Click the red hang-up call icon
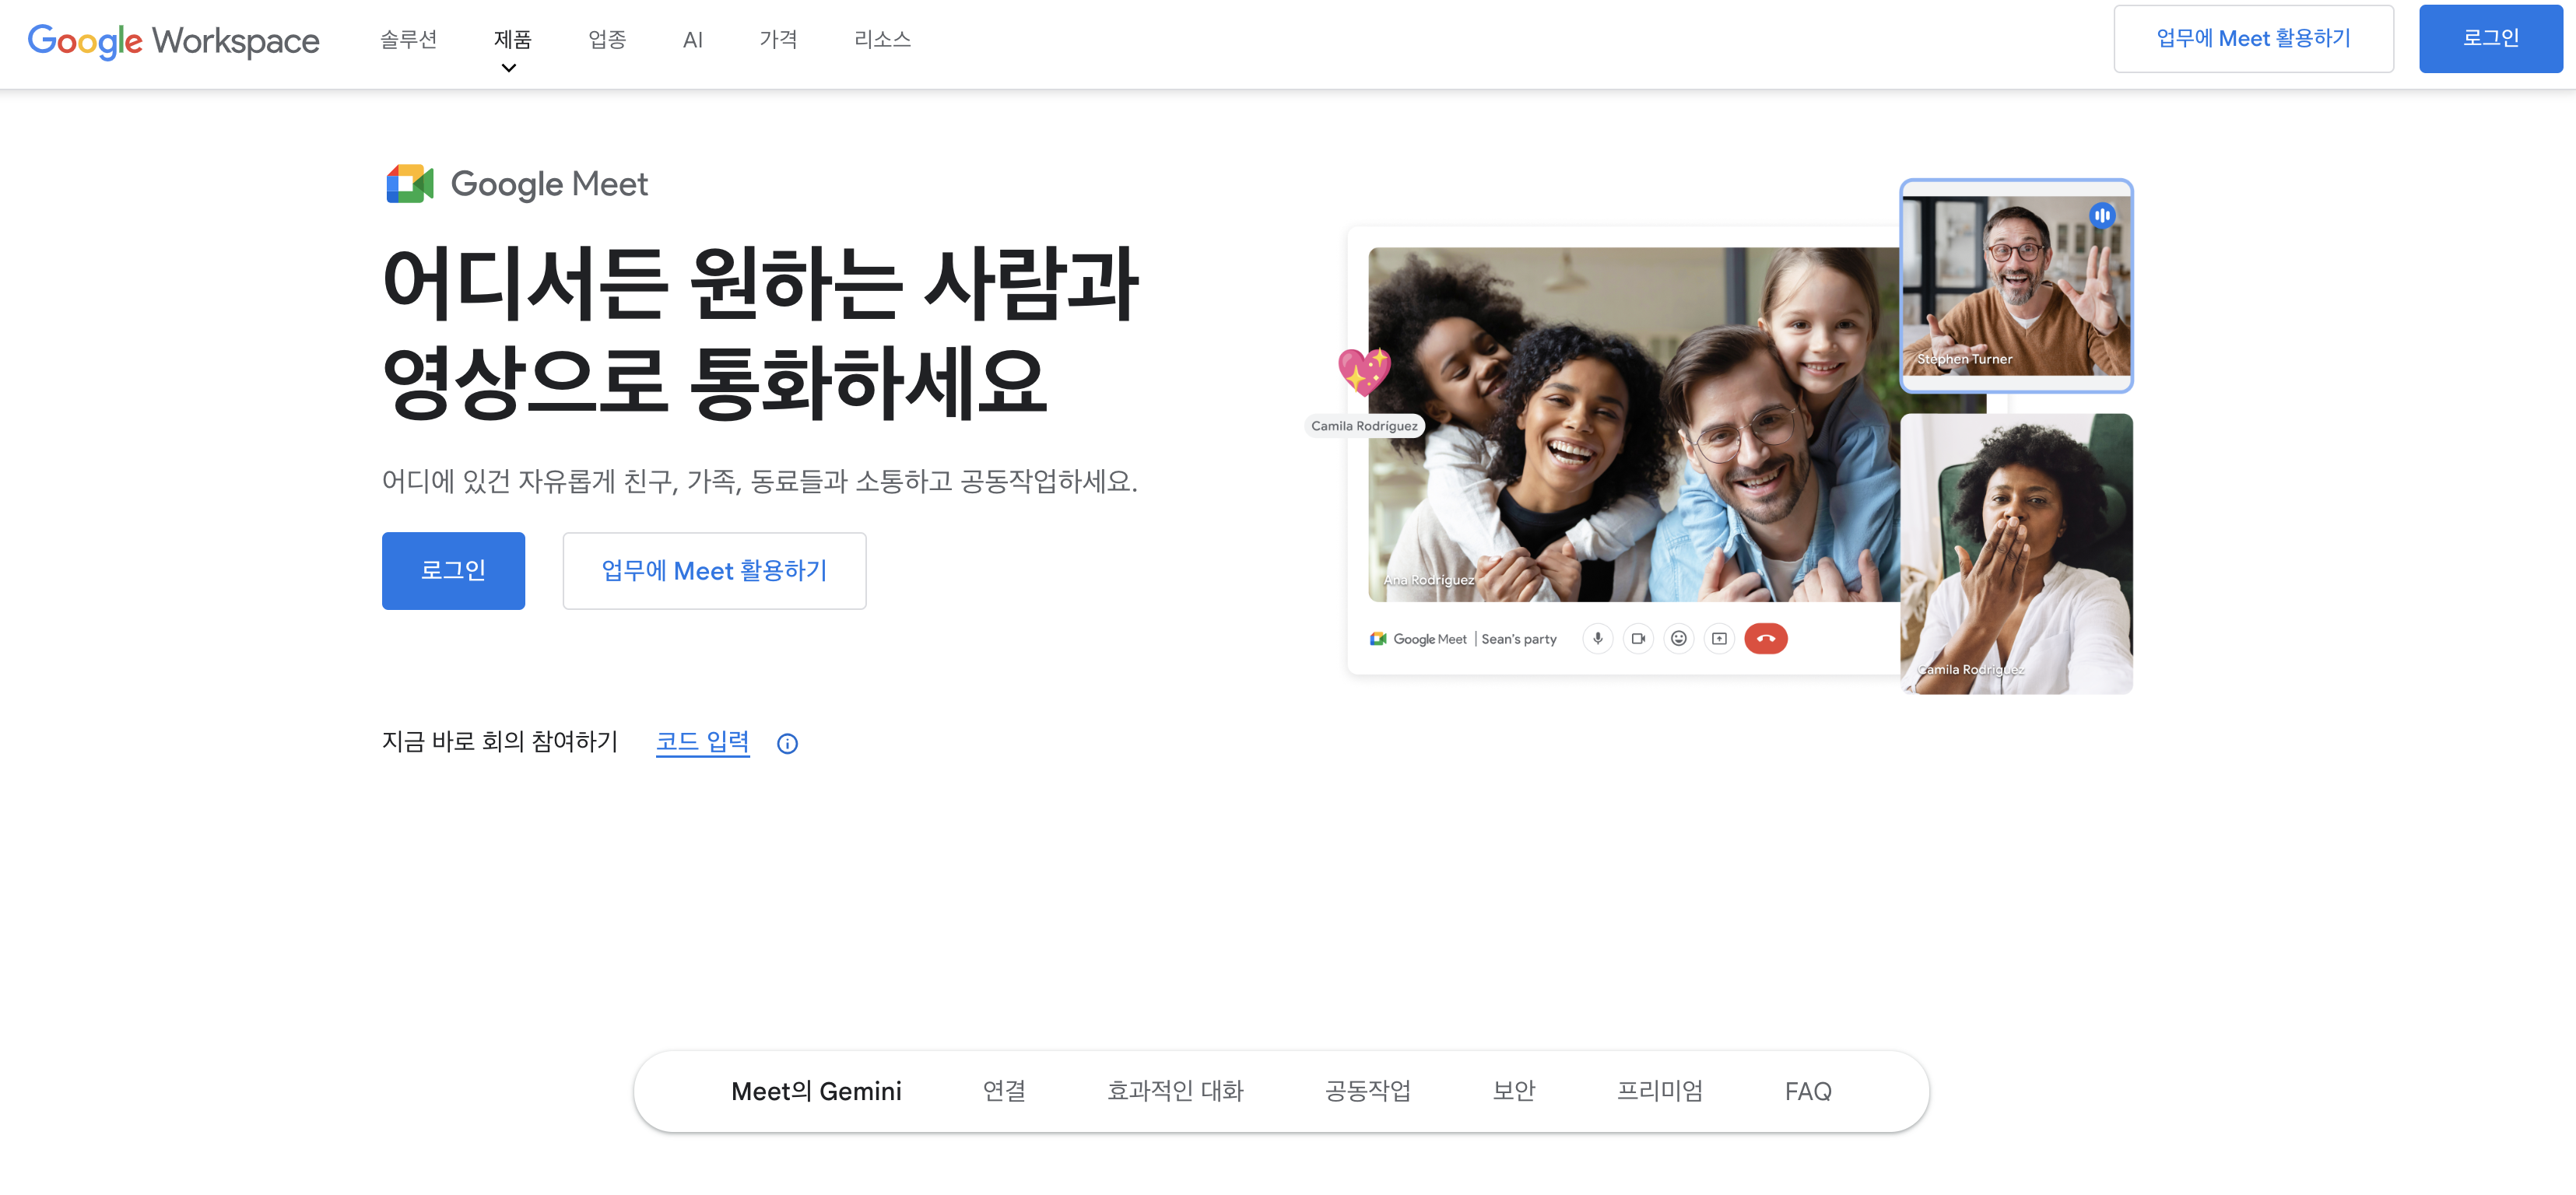Screen dimensions: 2576x1195 click(x=1766, y=638)
